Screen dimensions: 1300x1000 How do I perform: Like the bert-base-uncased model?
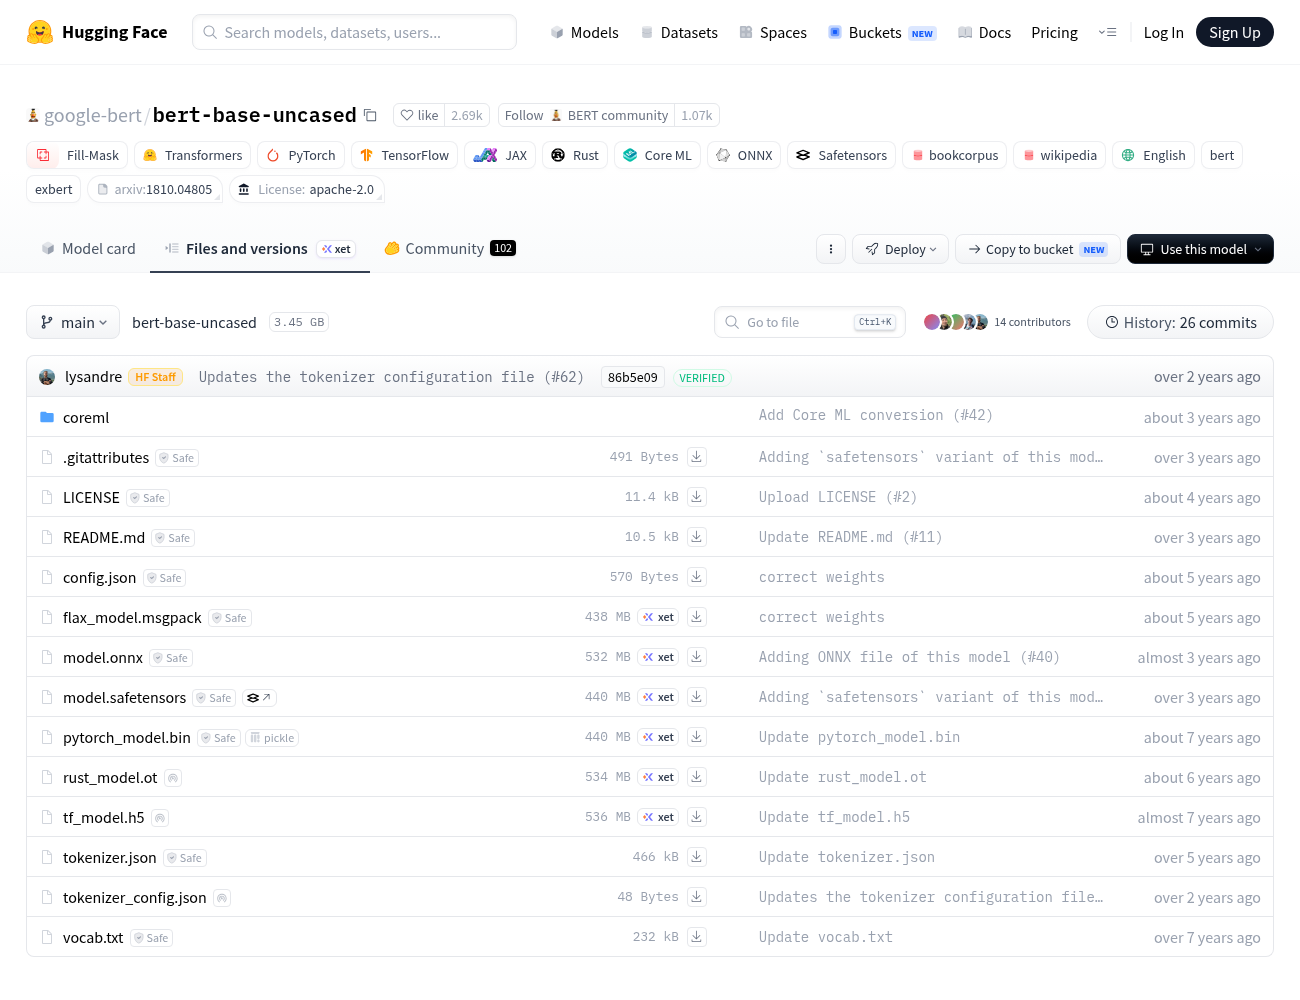[x=419, y=115]
